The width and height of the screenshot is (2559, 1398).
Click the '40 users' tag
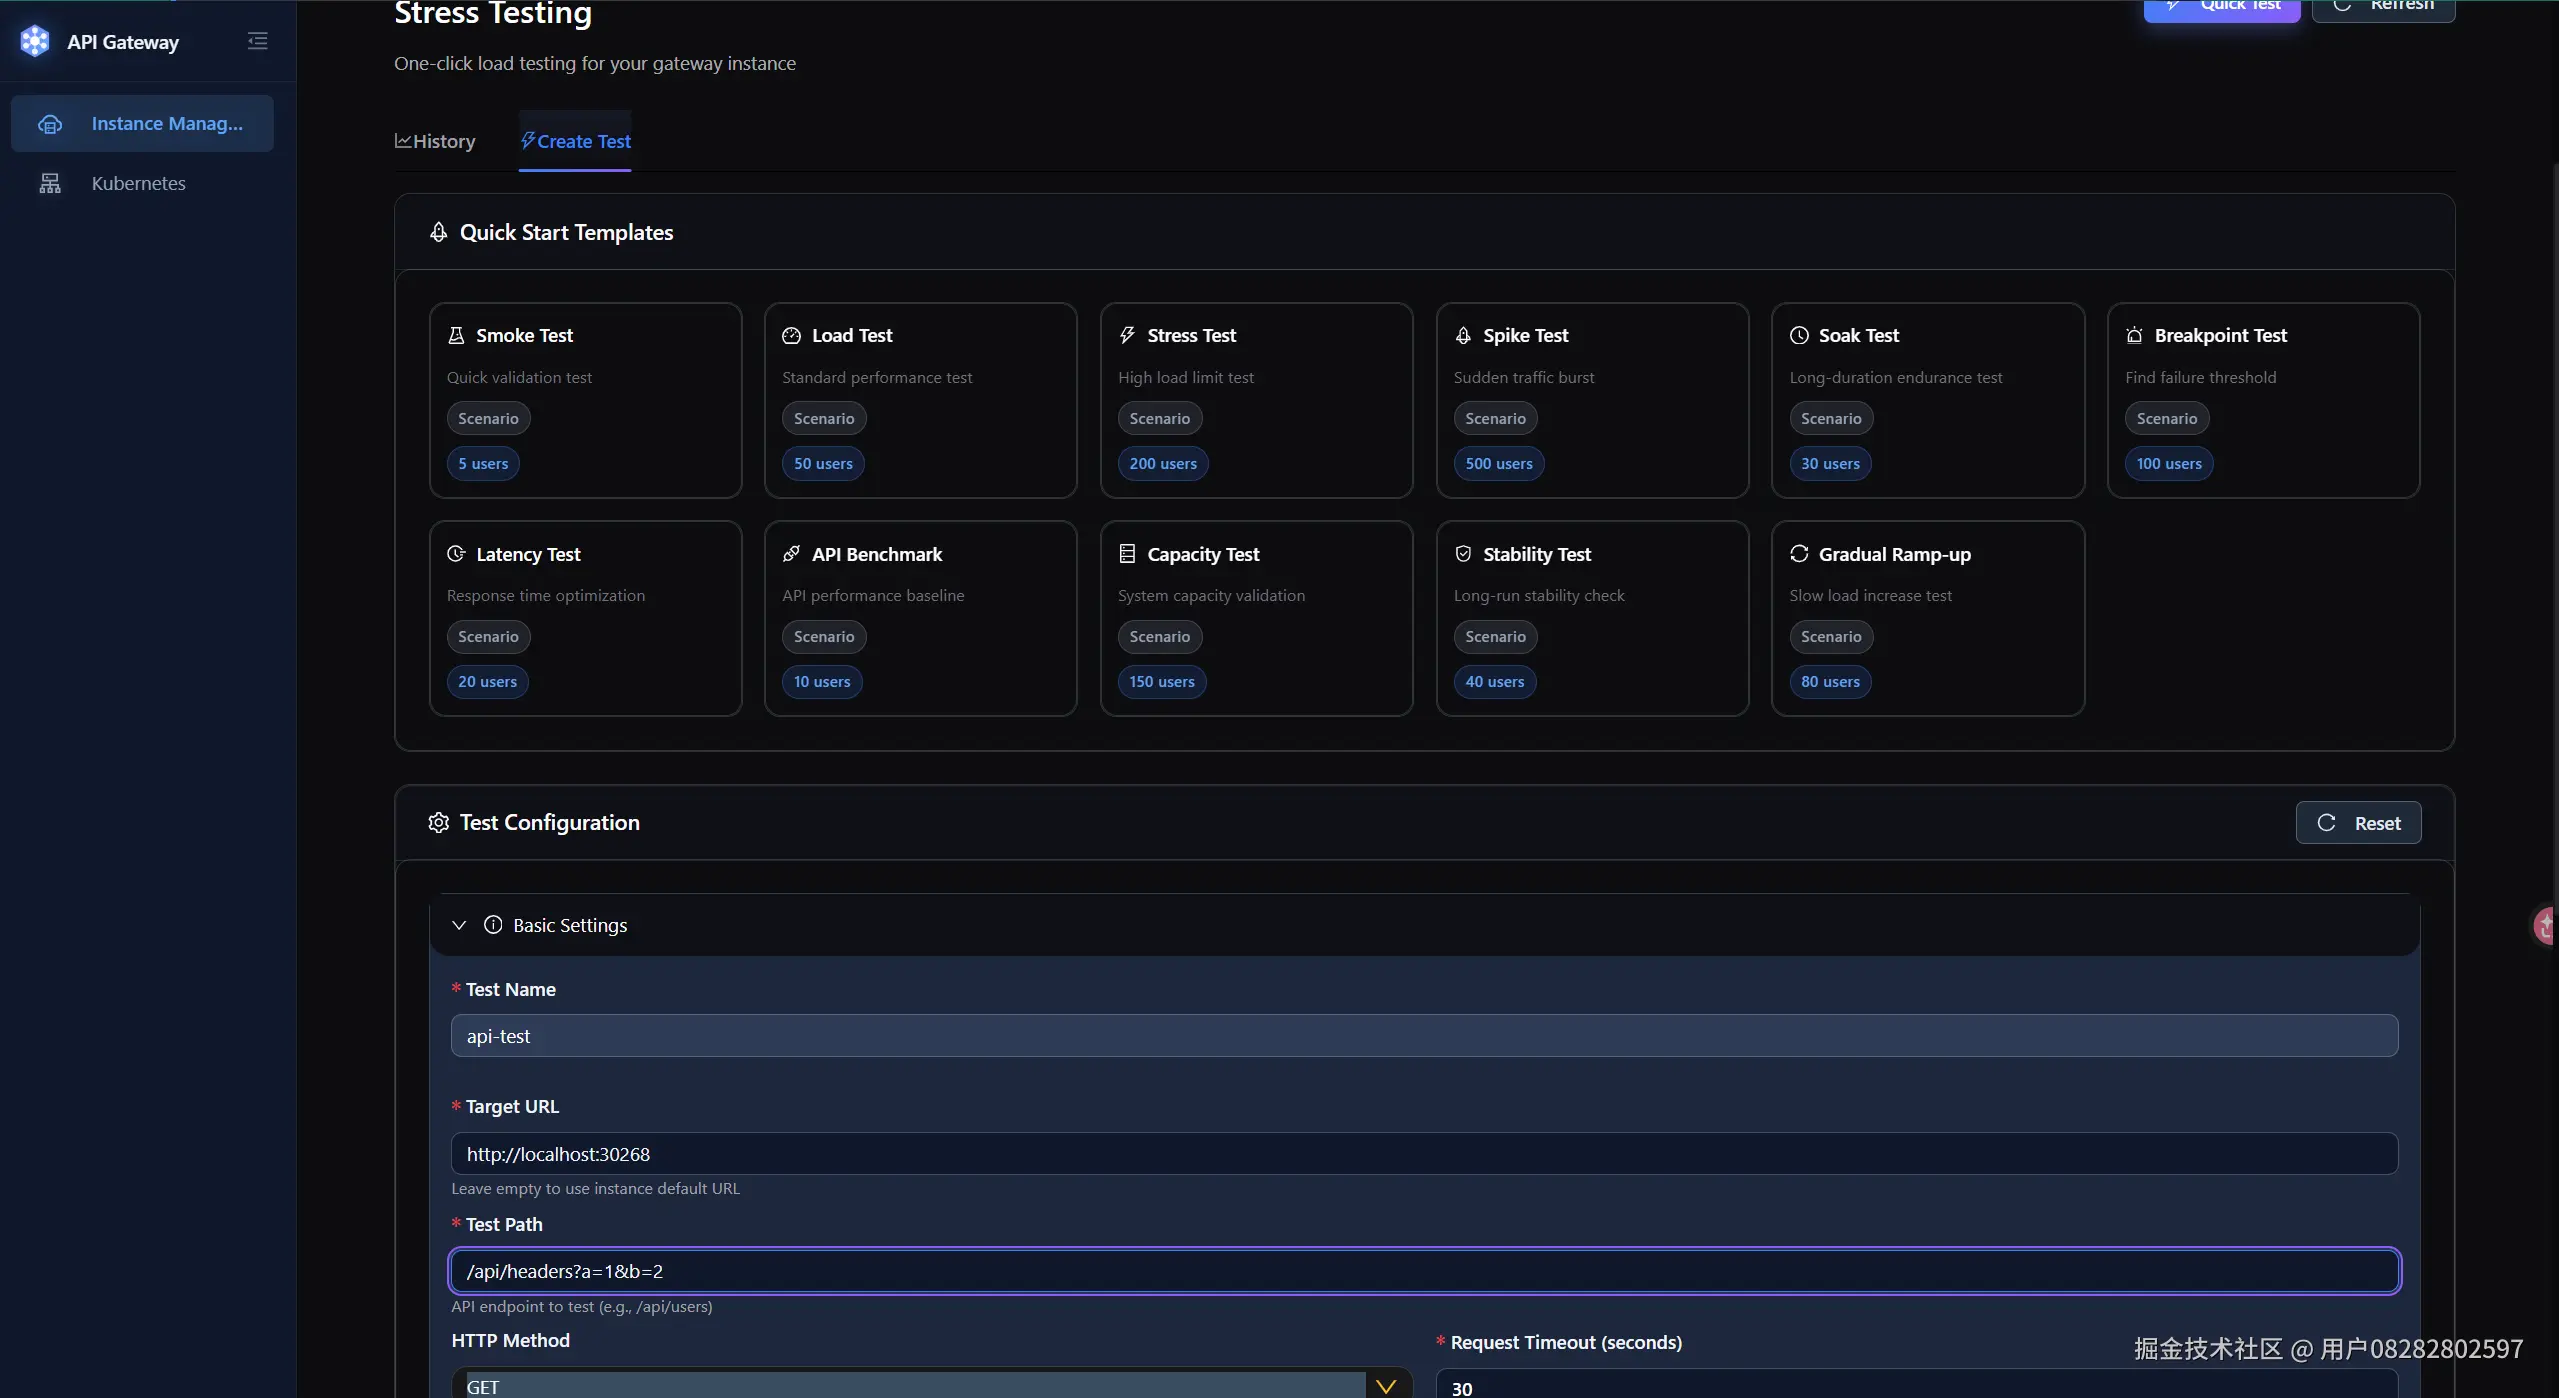tap(1495, 681)
